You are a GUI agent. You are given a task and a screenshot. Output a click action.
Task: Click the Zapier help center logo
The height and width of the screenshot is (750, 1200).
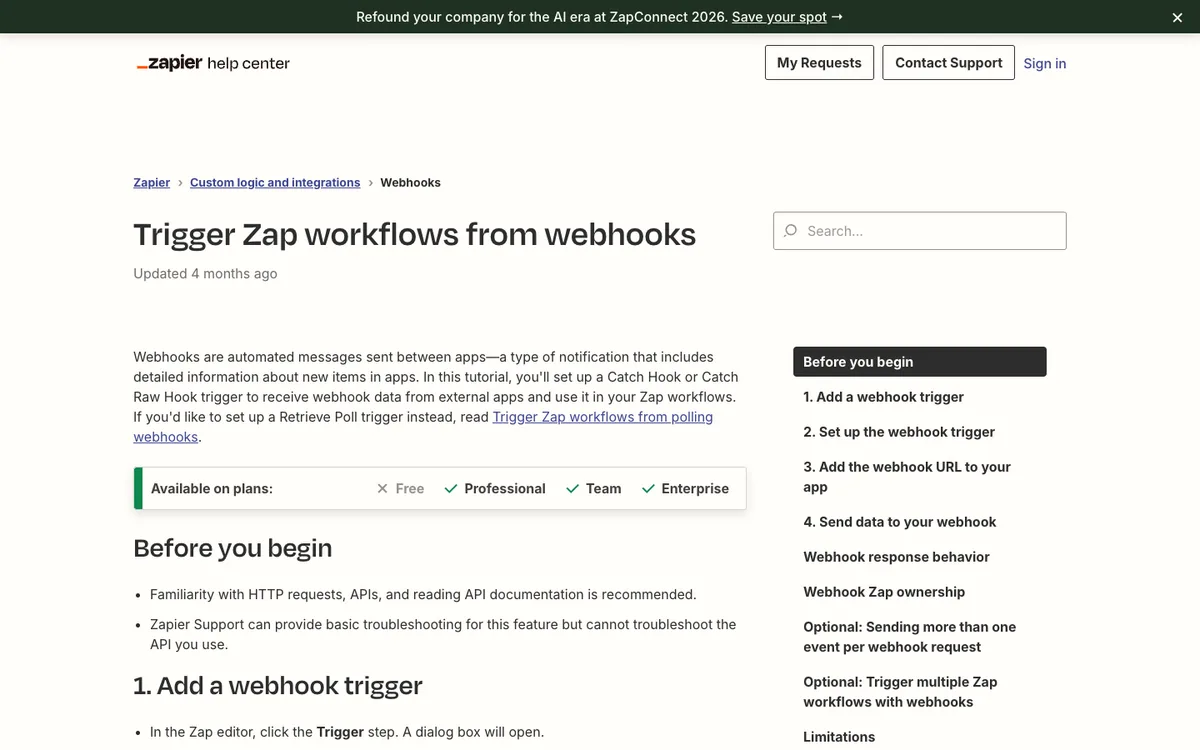(212, 63)
